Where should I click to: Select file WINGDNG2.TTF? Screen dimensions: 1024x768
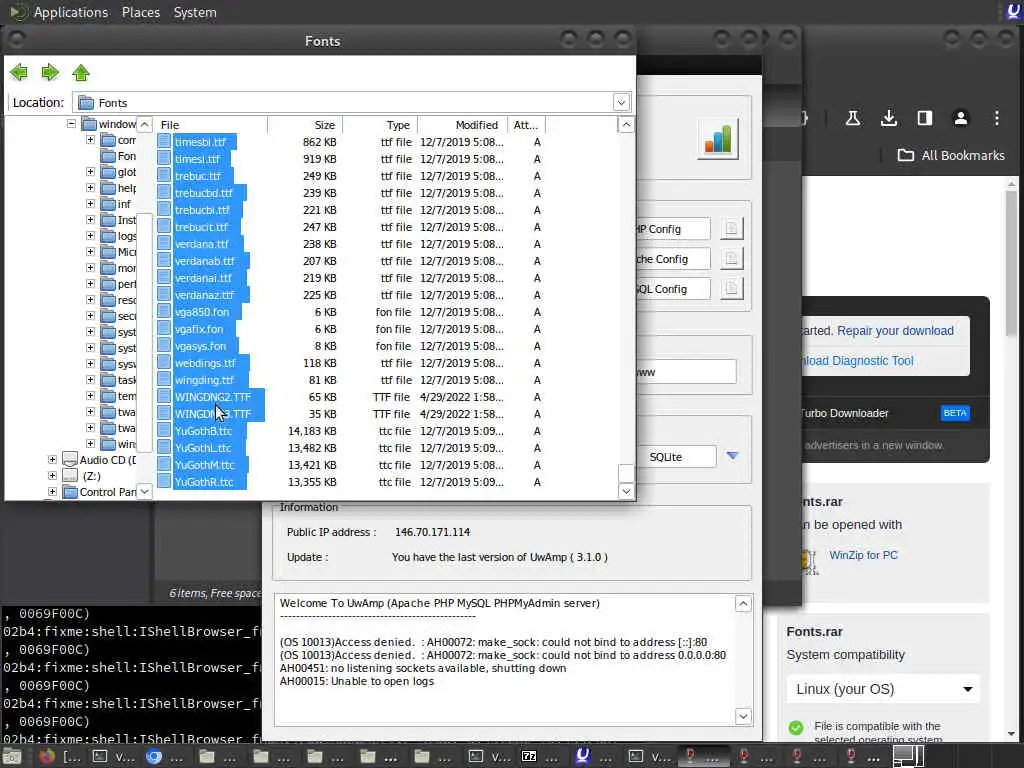pyautogui.click(x=213, y=396)
